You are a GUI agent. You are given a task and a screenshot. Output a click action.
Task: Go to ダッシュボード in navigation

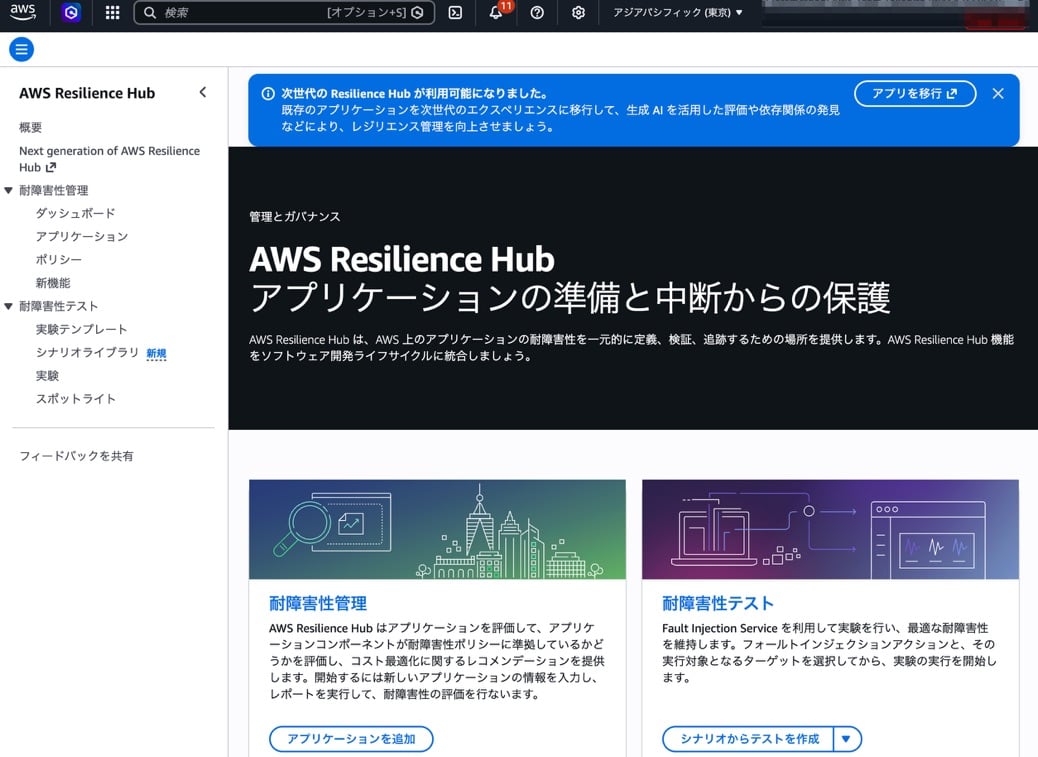click(x=75, y=213)
